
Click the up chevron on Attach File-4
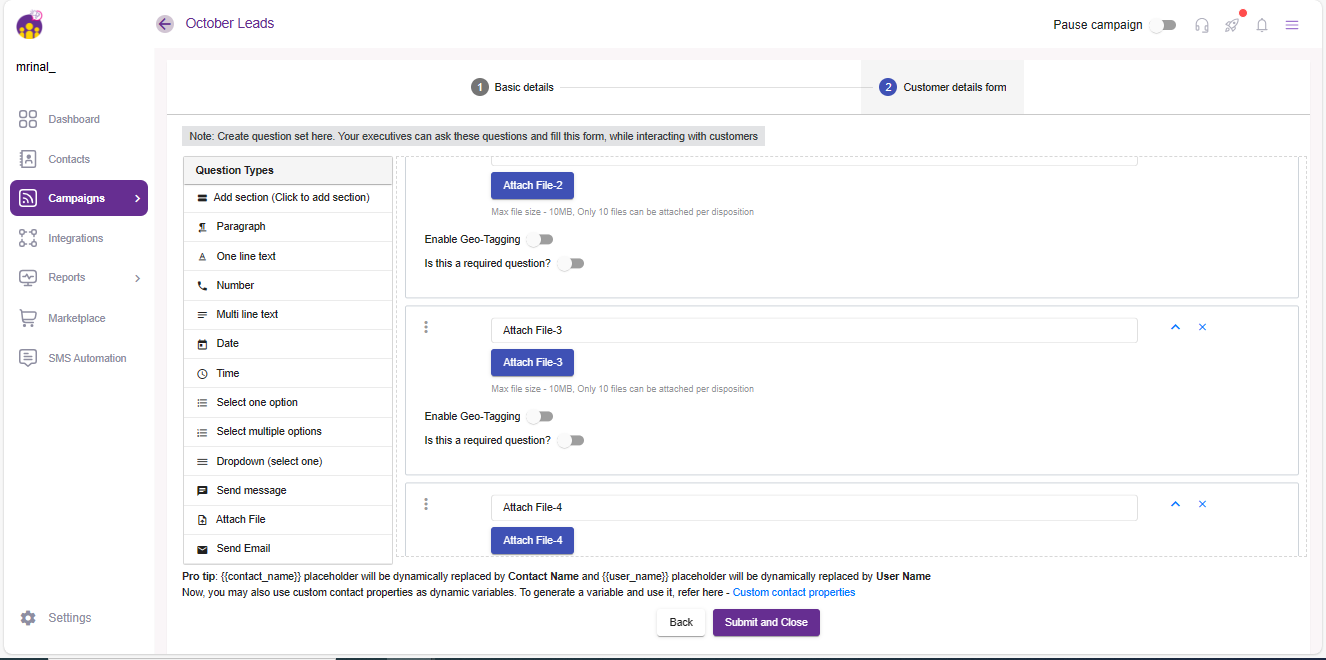(x=1175, y=504)
